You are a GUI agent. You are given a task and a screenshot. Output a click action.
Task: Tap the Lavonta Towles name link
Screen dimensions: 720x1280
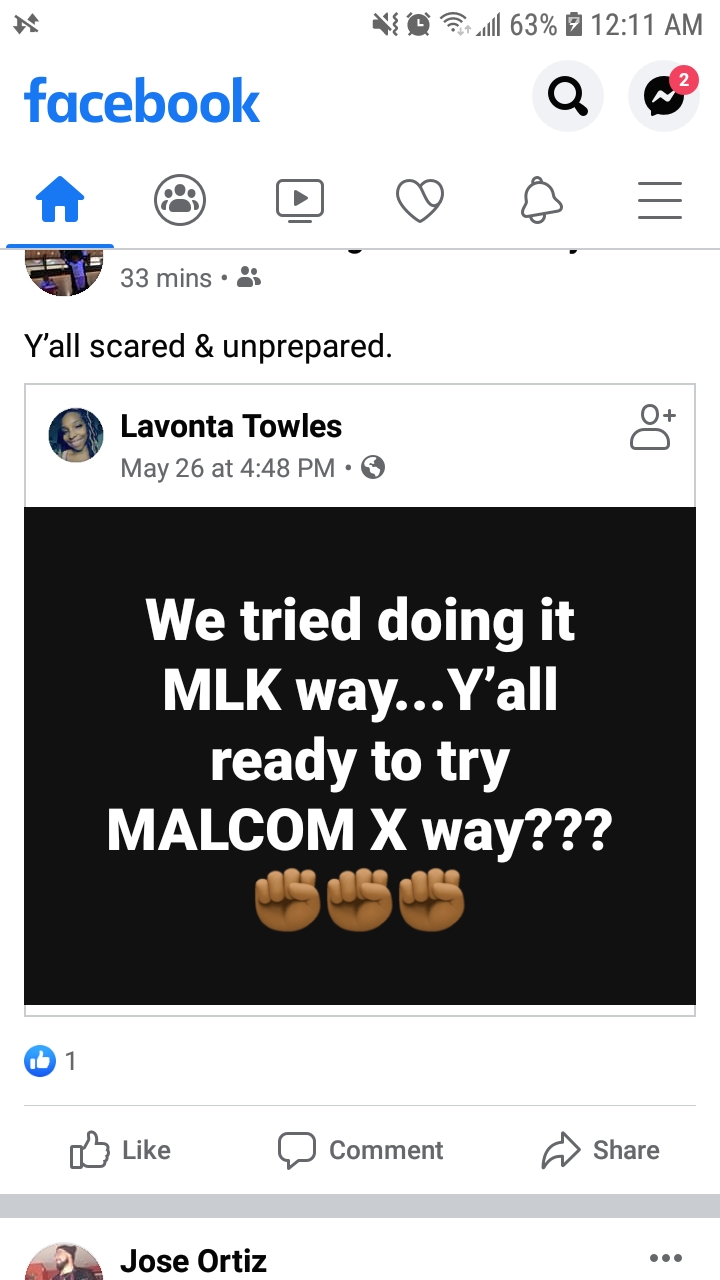(x=231, y=426)
